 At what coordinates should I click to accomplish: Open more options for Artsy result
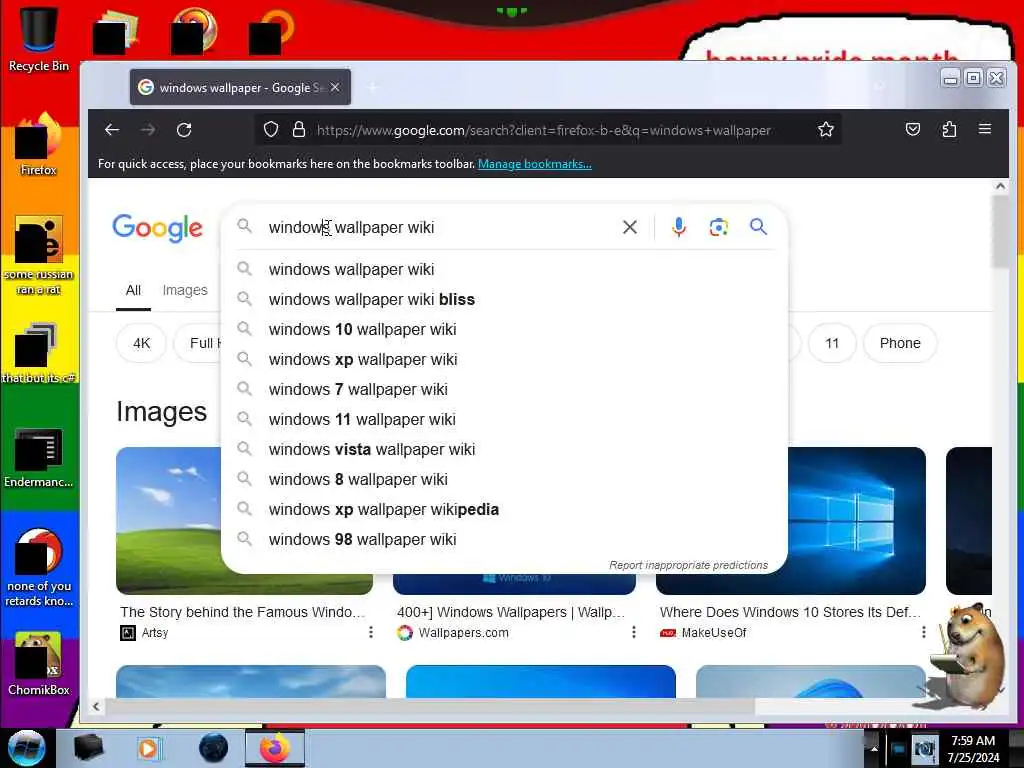click(x=371, y=632)
